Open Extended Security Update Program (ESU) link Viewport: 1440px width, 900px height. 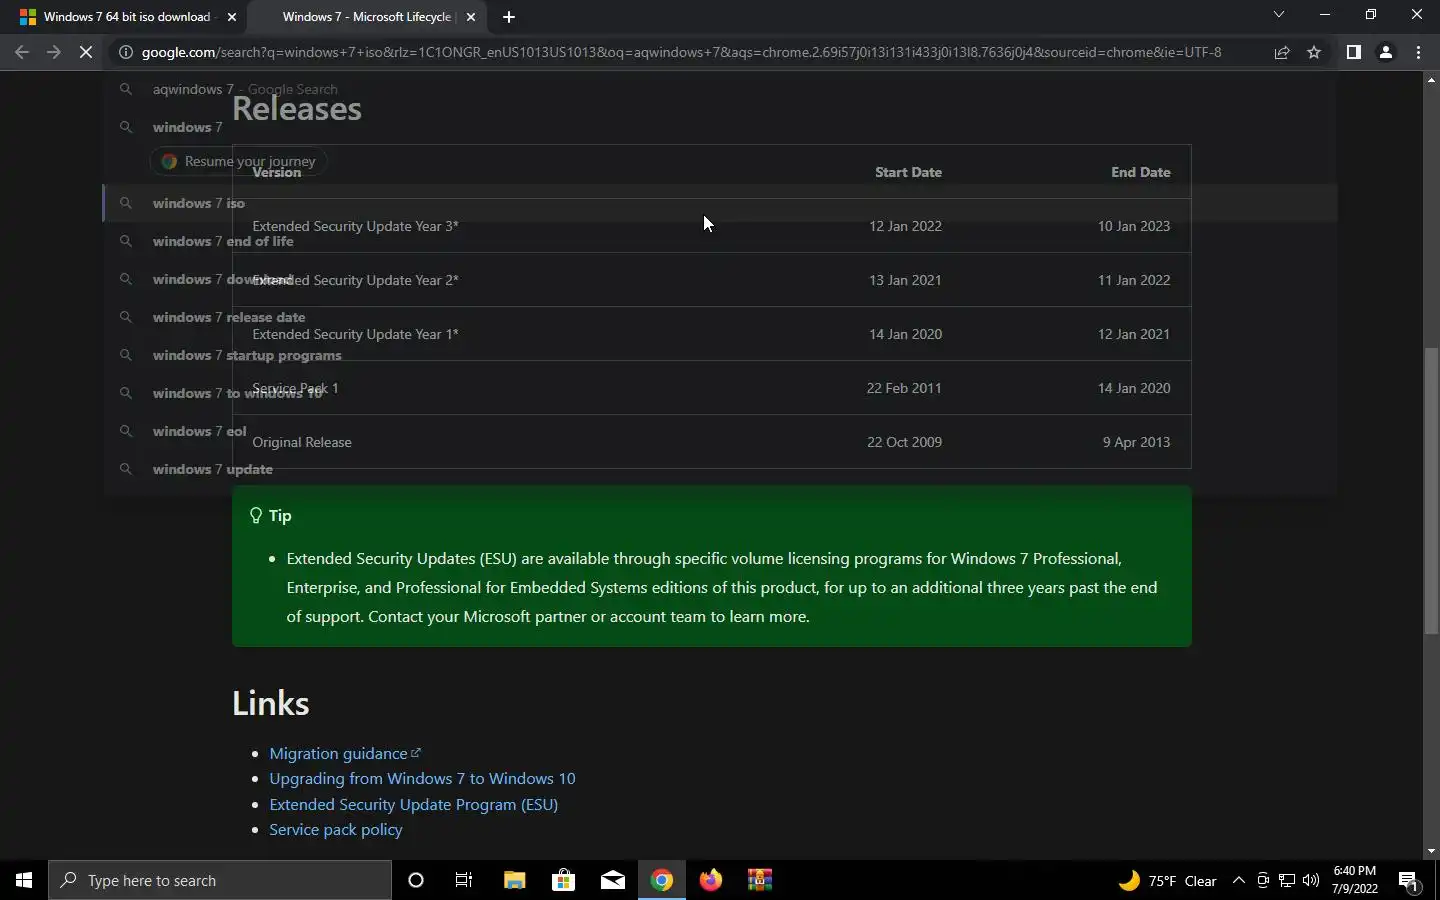(x=413, y=804)
